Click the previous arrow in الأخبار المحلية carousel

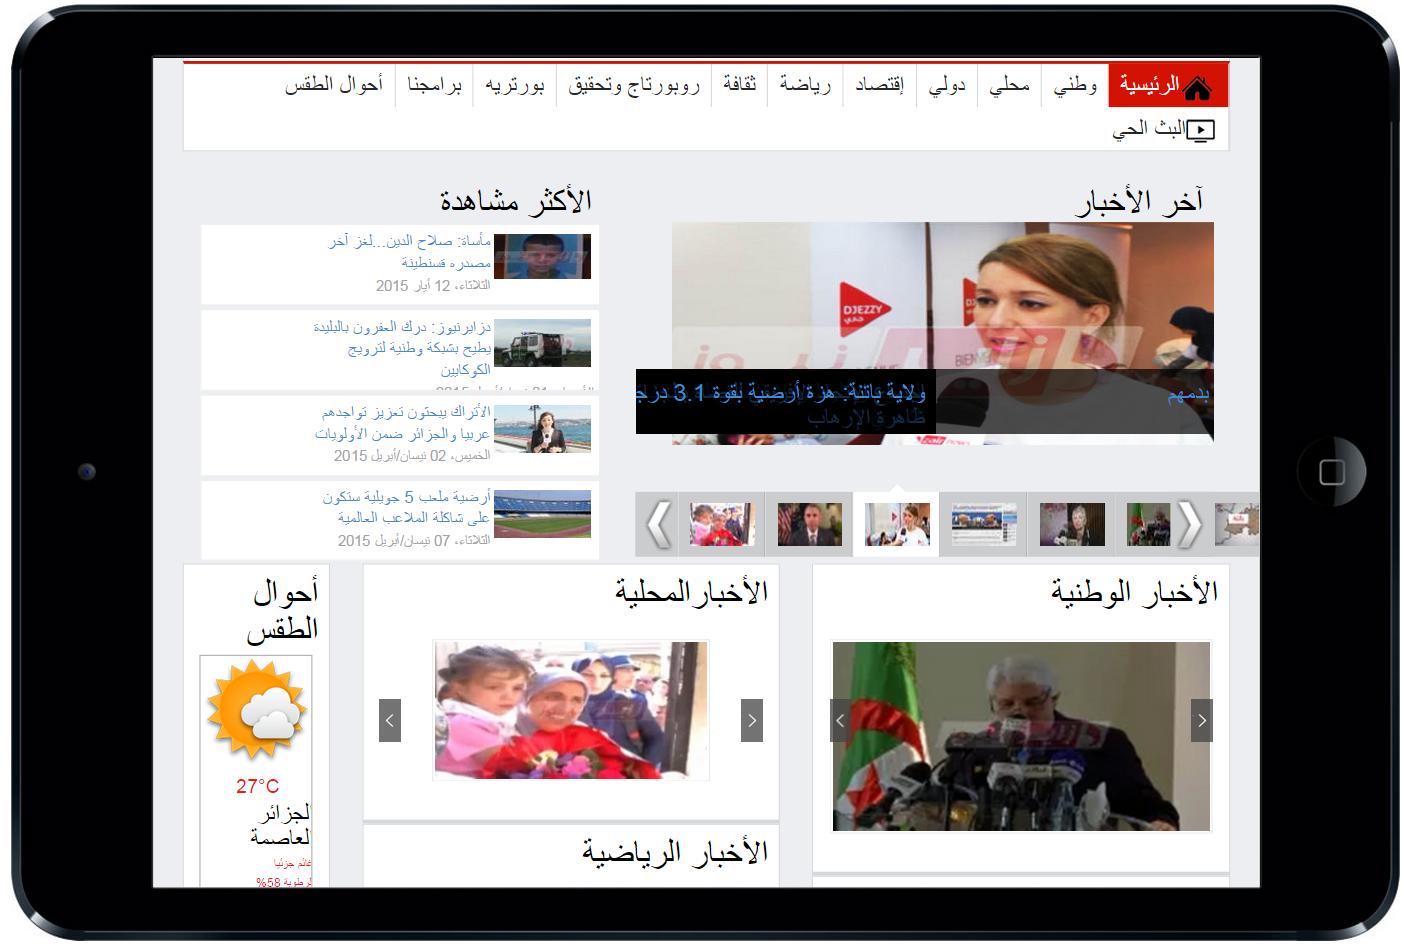tap(390, 718)
